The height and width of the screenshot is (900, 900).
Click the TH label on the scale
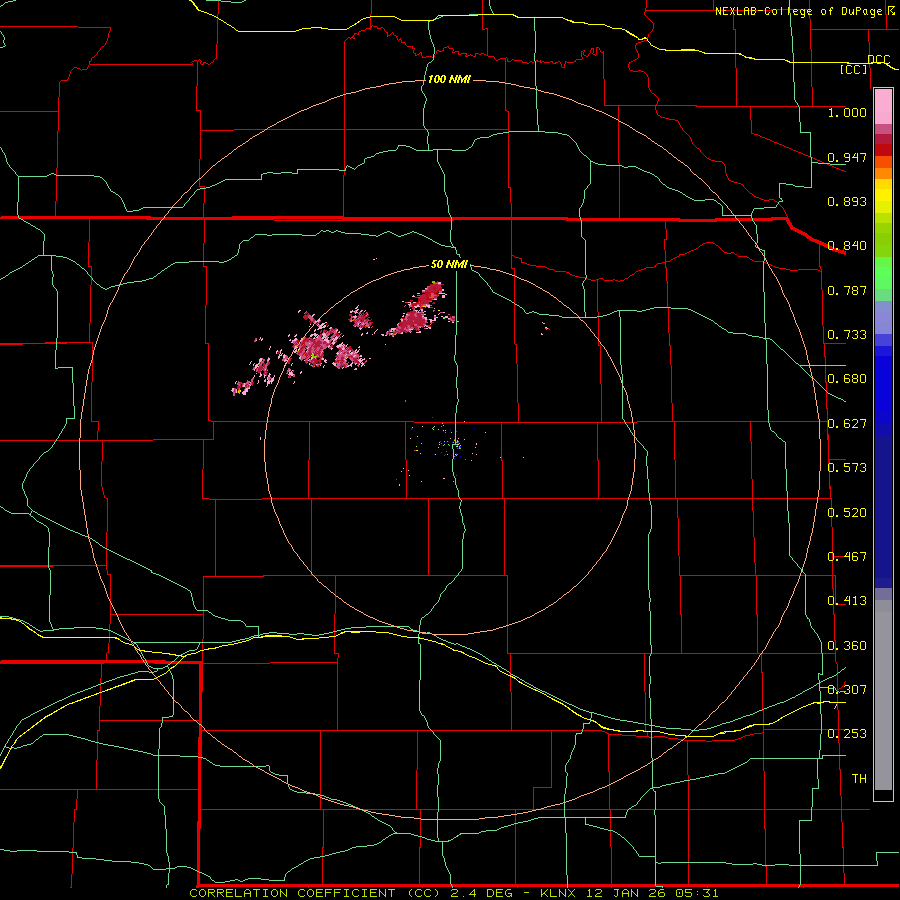[859, 779]
